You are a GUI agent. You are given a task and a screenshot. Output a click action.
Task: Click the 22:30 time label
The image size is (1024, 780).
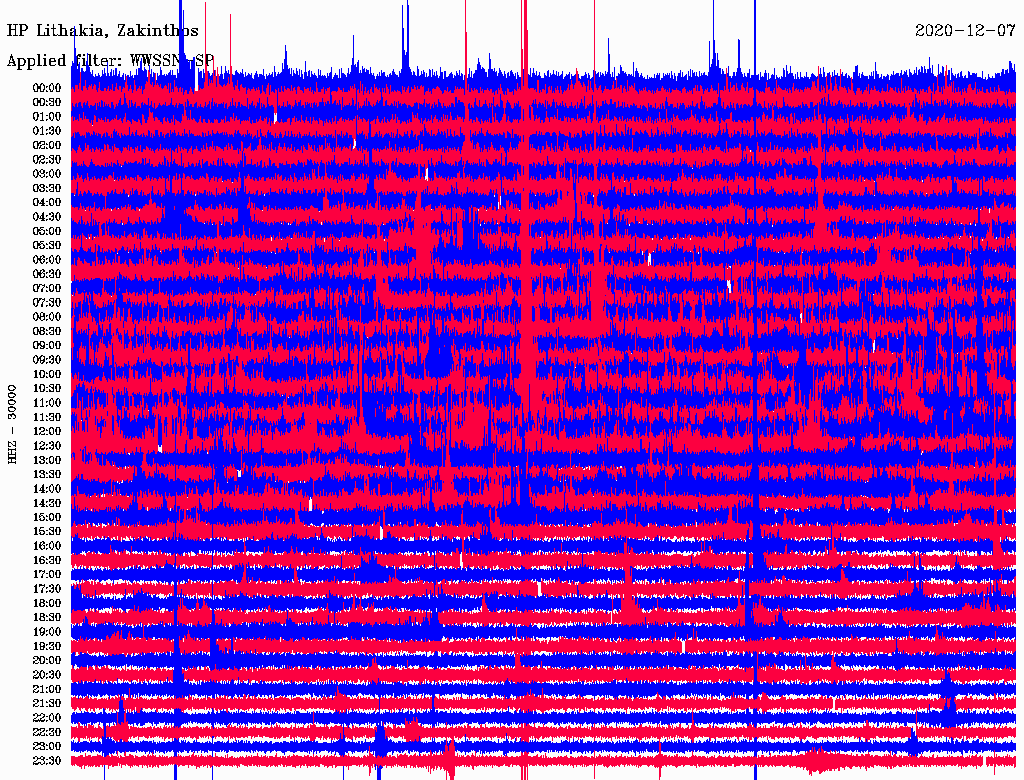click(x=47, y=733)
